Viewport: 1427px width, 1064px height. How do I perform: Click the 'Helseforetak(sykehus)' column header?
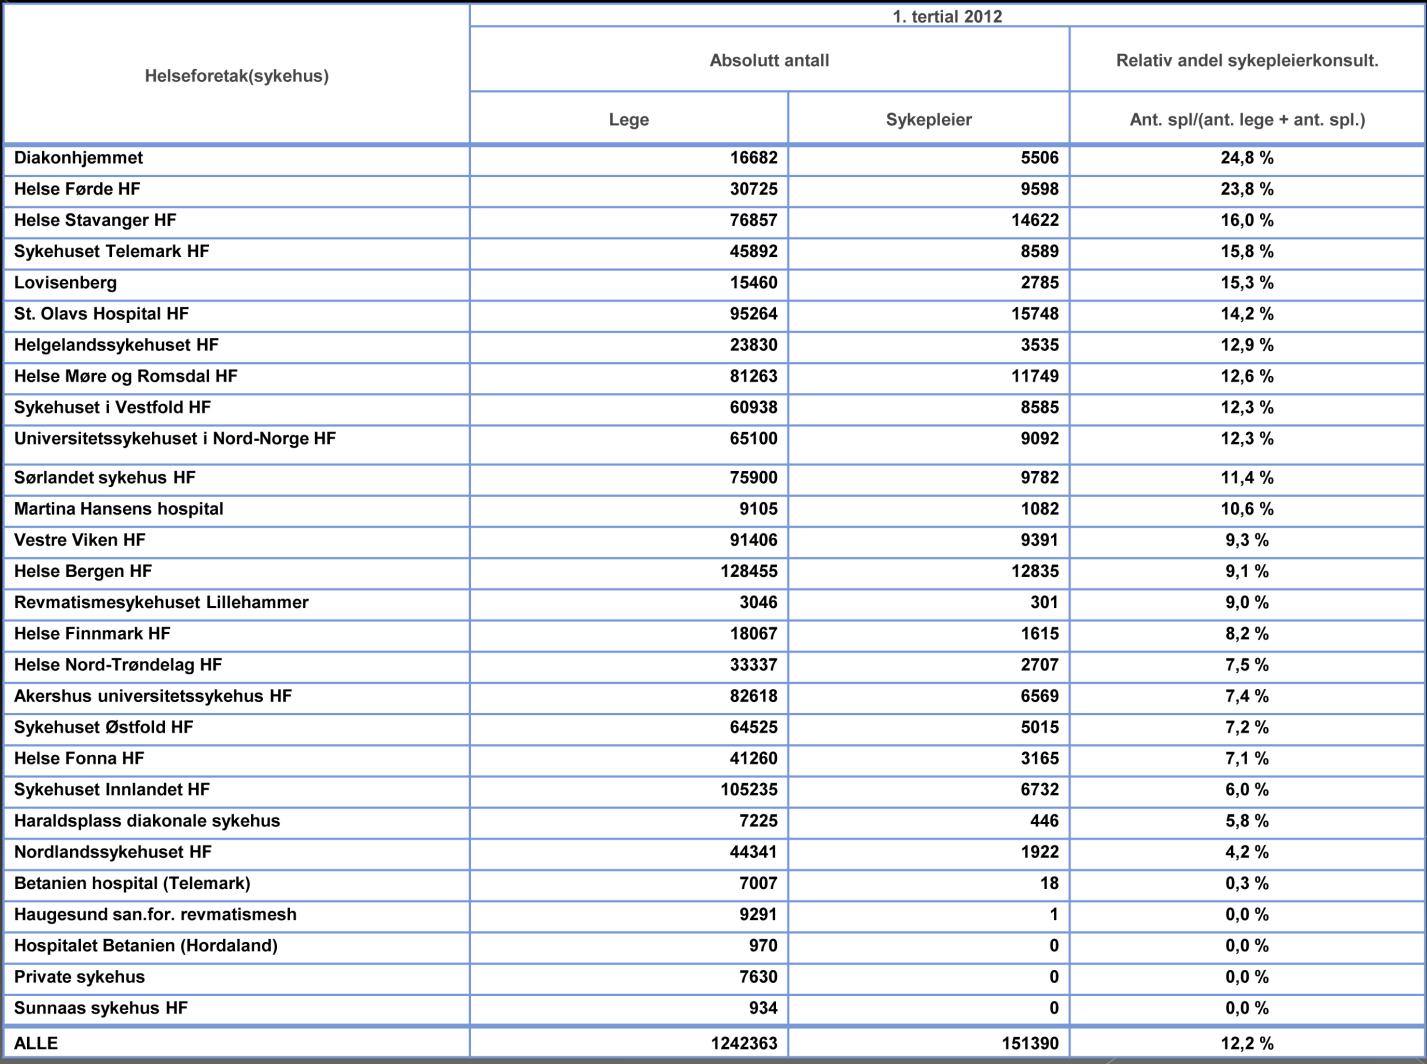tap(237, 76)
